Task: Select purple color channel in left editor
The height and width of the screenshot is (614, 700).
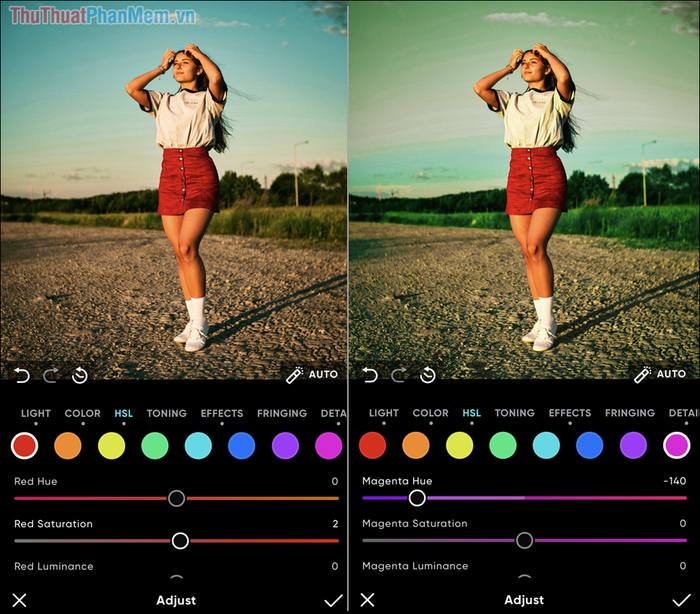Action: pos(285,446)
